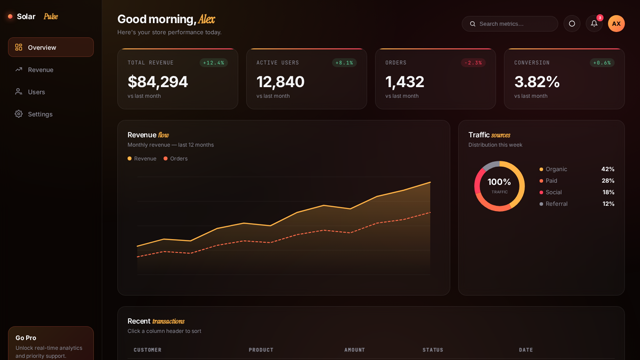Click the notification badge count
This screenshot has width=640, height=360.
pyautogui.click(x=600, y=18)
